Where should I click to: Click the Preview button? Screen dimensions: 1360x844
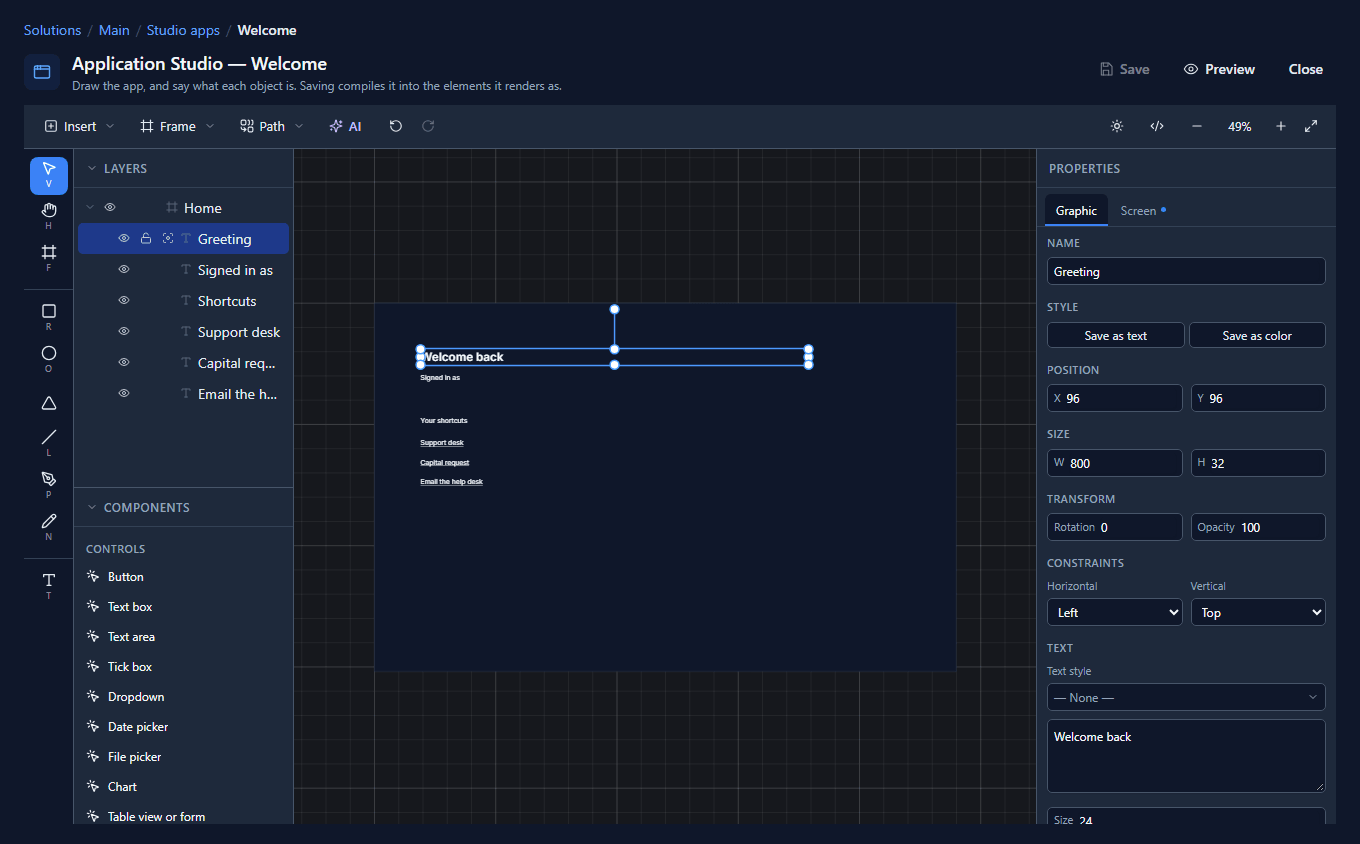[1219, 69]
